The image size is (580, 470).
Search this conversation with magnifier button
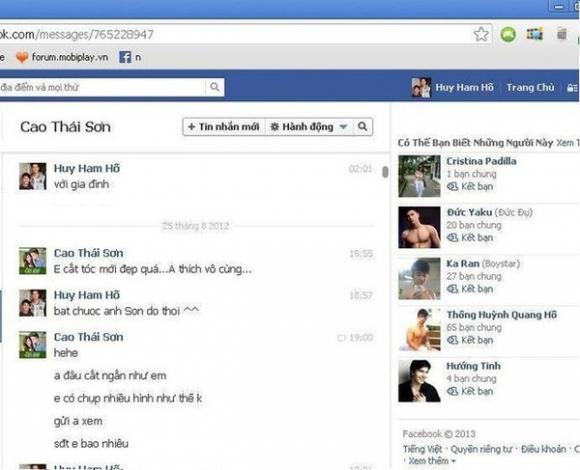click(363, 127)
